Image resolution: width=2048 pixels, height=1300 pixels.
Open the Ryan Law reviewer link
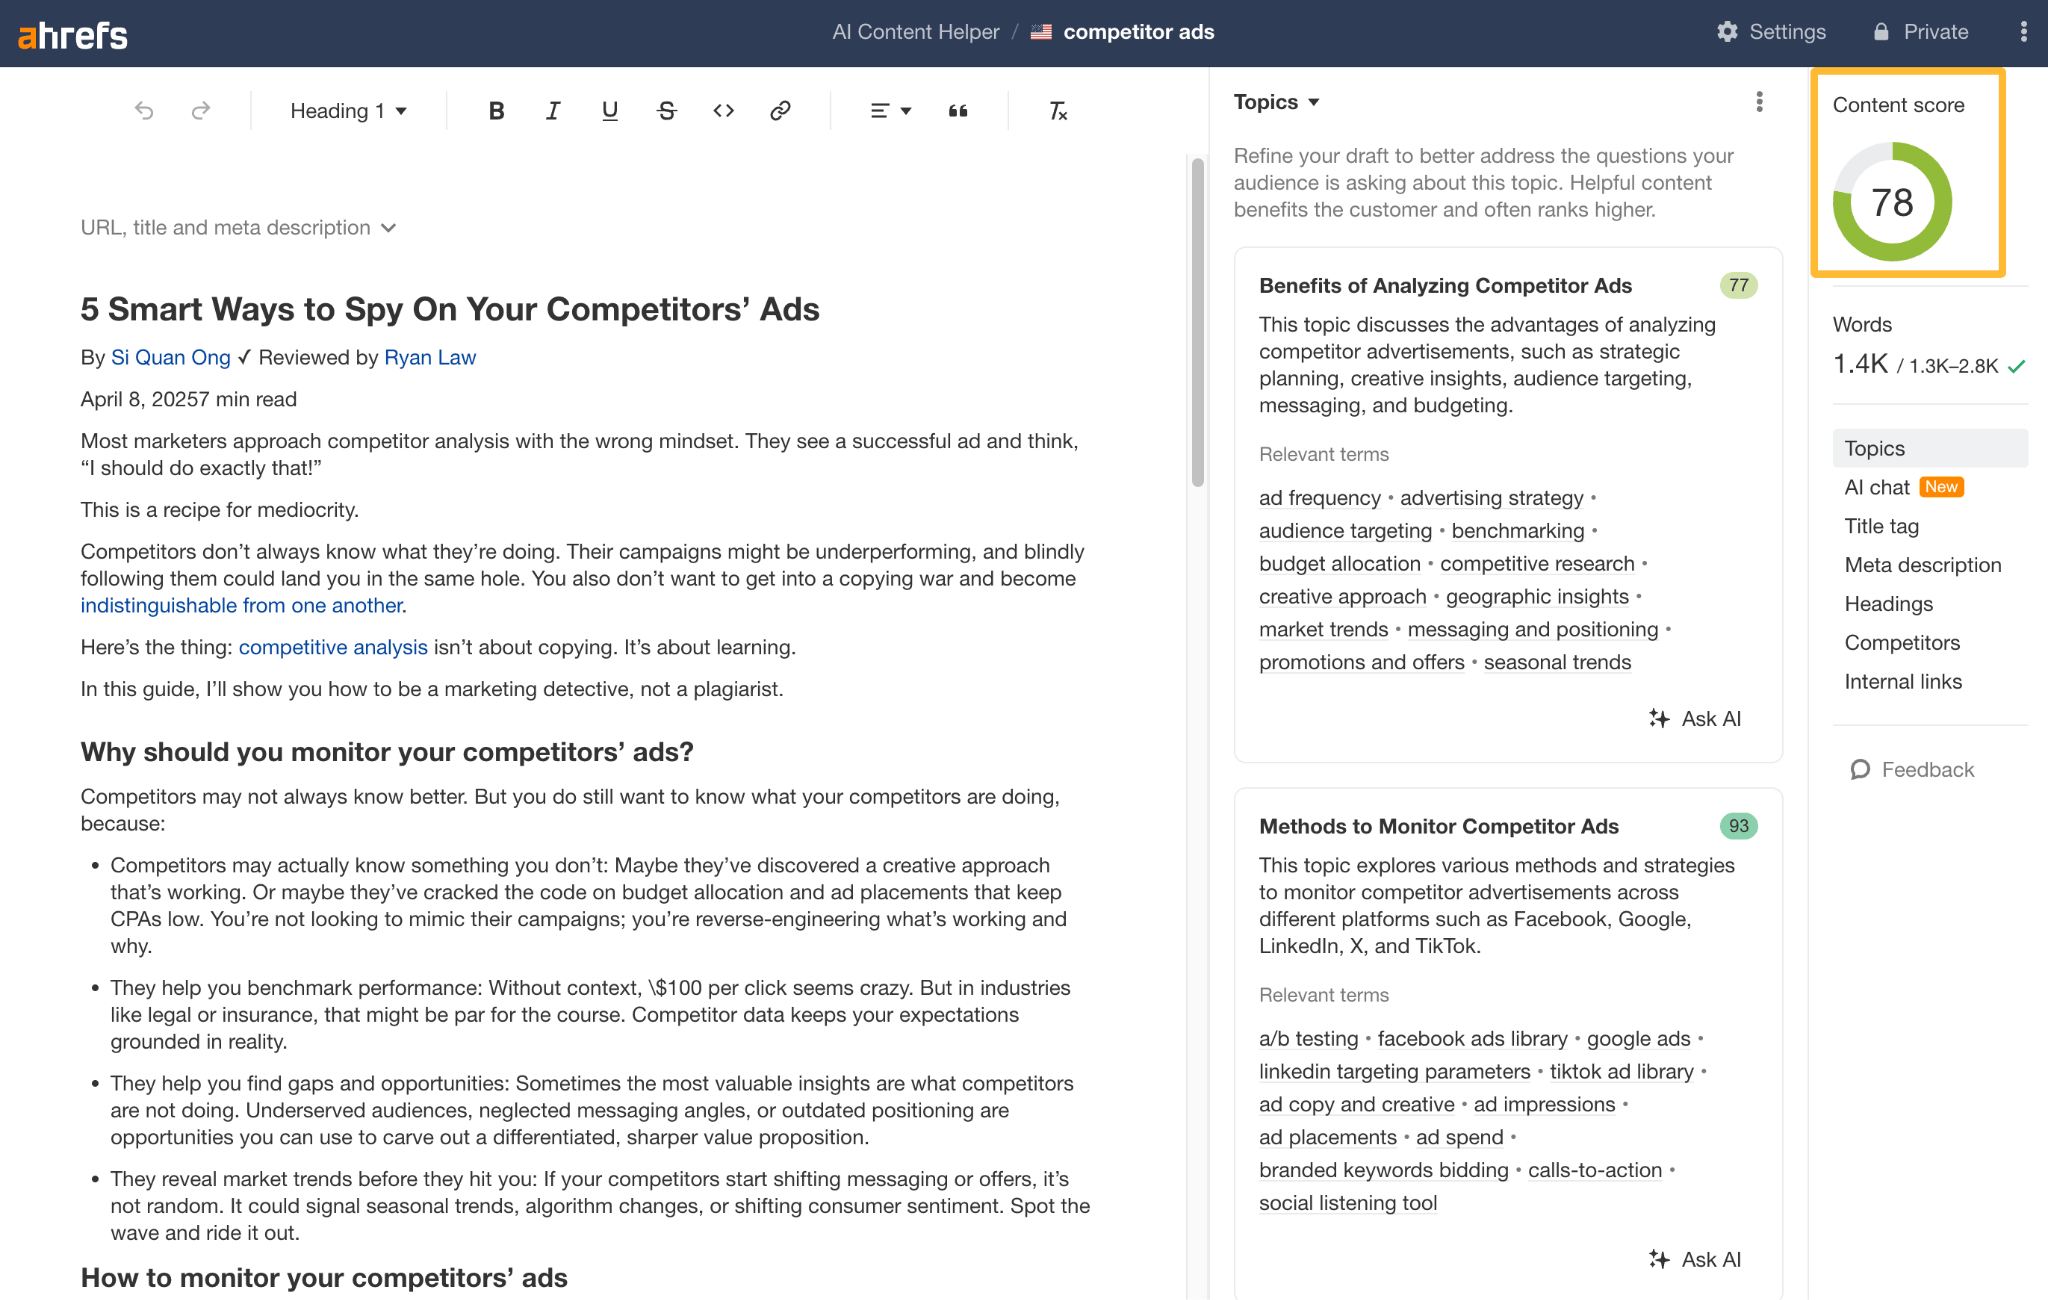429,357
